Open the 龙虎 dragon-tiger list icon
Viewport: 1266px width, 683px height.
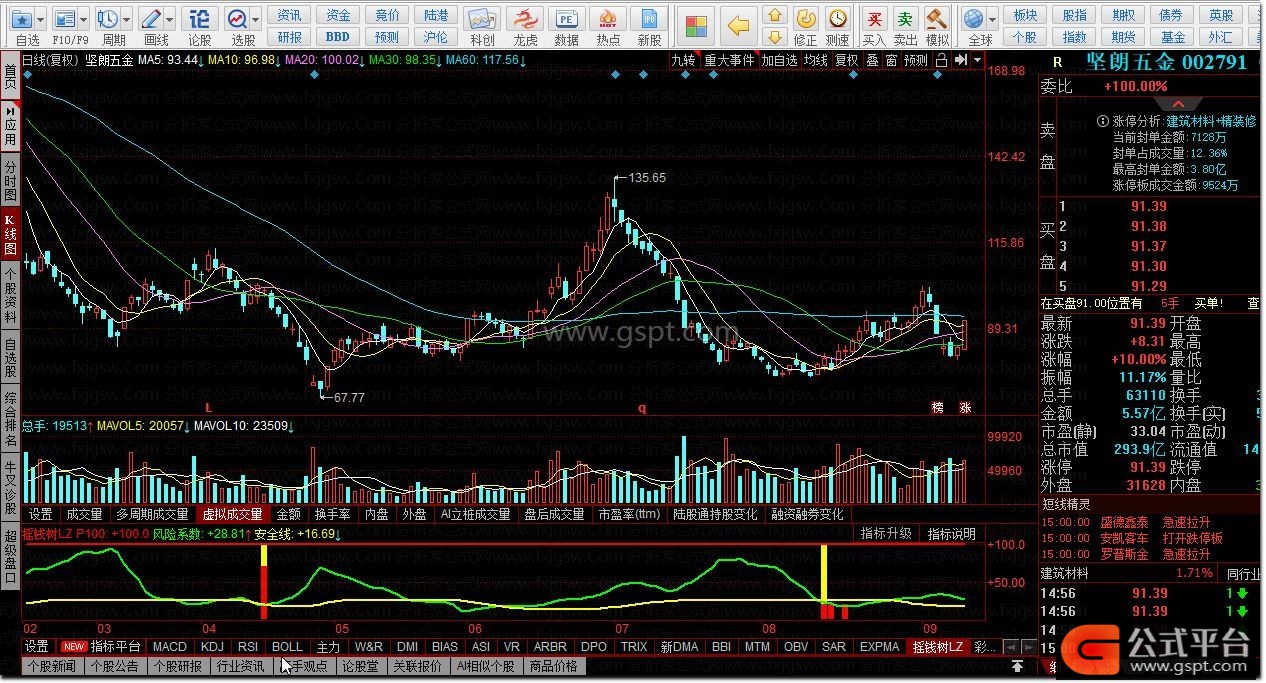click(x=525, y=19)
